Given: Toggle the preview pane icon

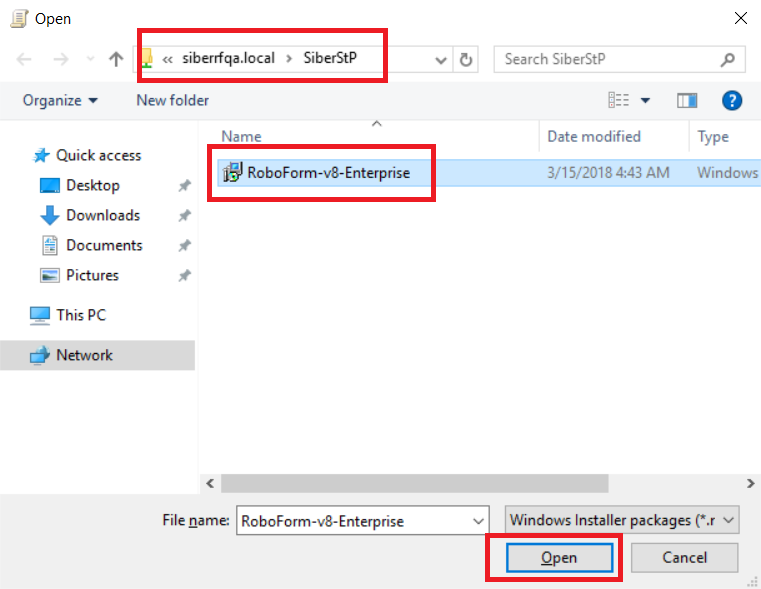Looking at the screenshot, I should coord(686,100).
